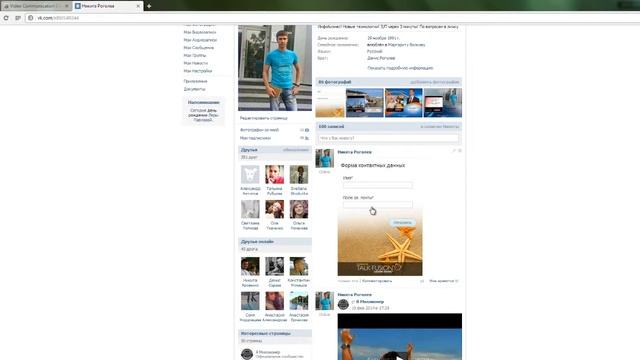Click Комментировать under first post
The image size is (640, 360).
(x=377, y=281)
